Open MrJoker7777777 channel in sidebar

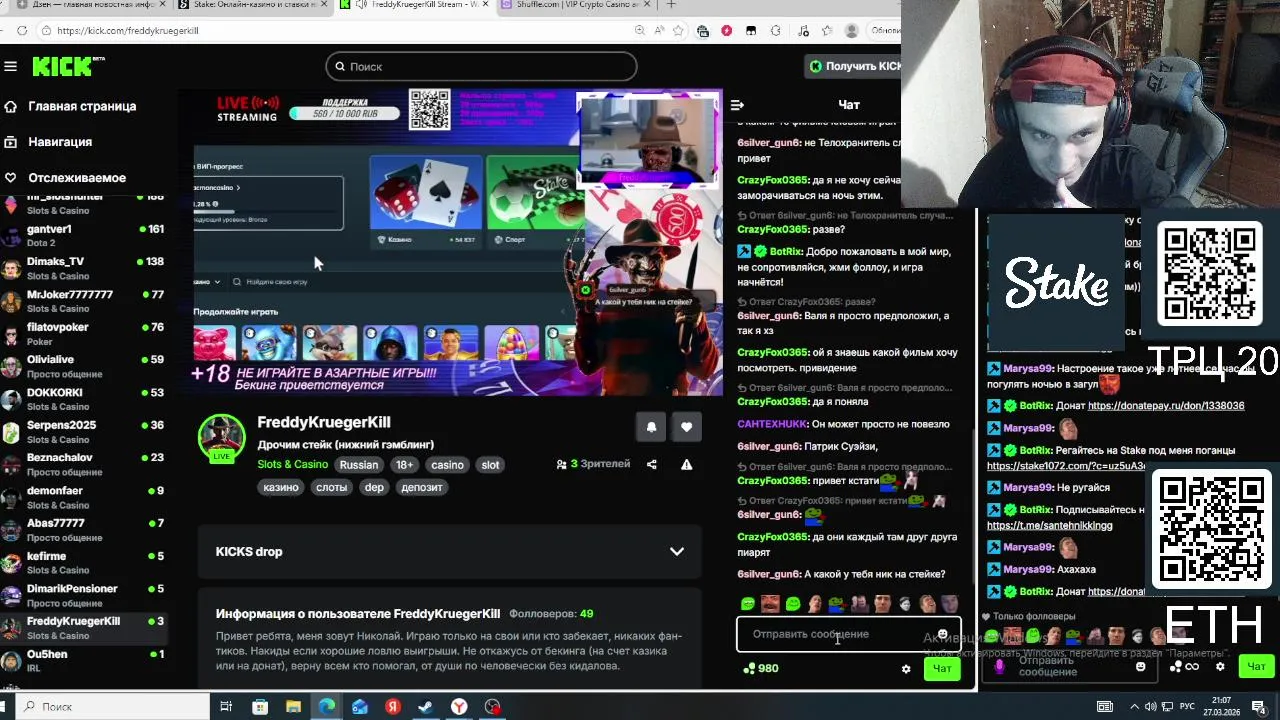(x=83, y=300)
